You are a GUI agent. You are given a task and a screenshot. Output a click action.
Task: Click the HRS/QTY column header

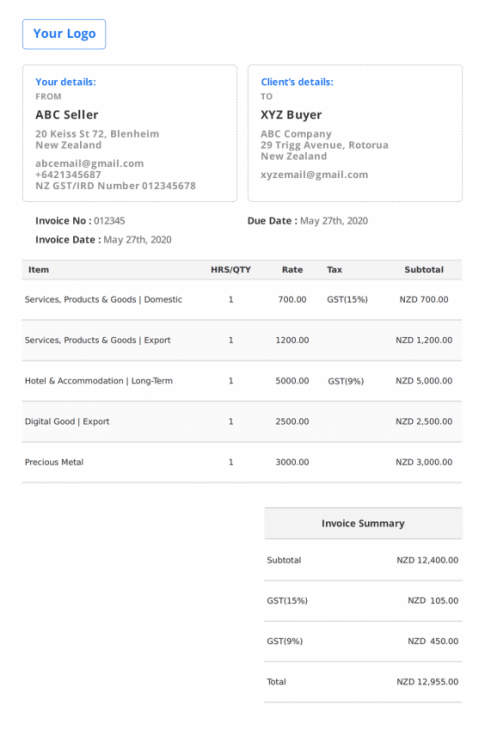(x=231, y=270)
